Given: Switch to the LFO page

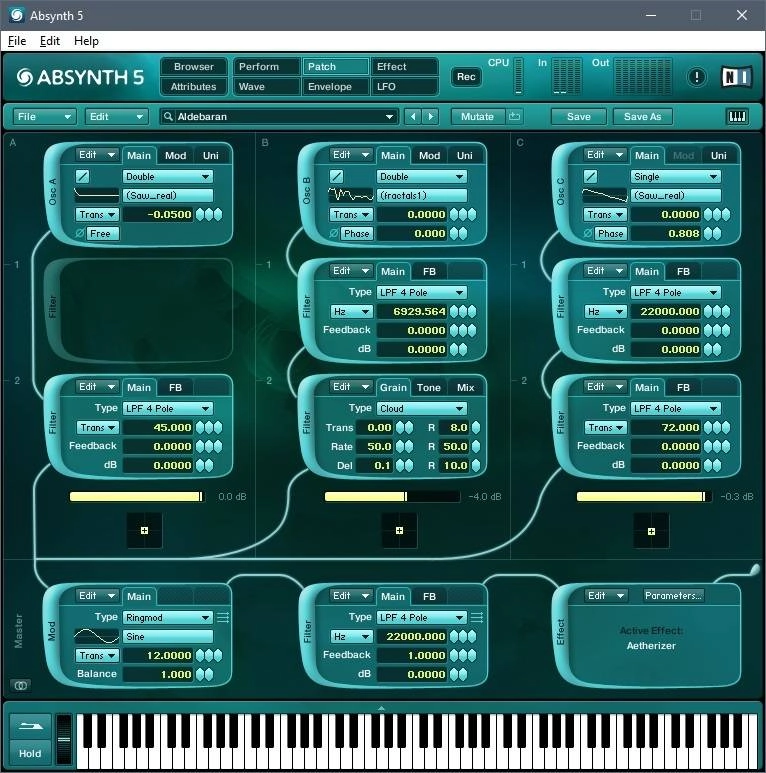Looking at the screenshot, I should point(404,87).
